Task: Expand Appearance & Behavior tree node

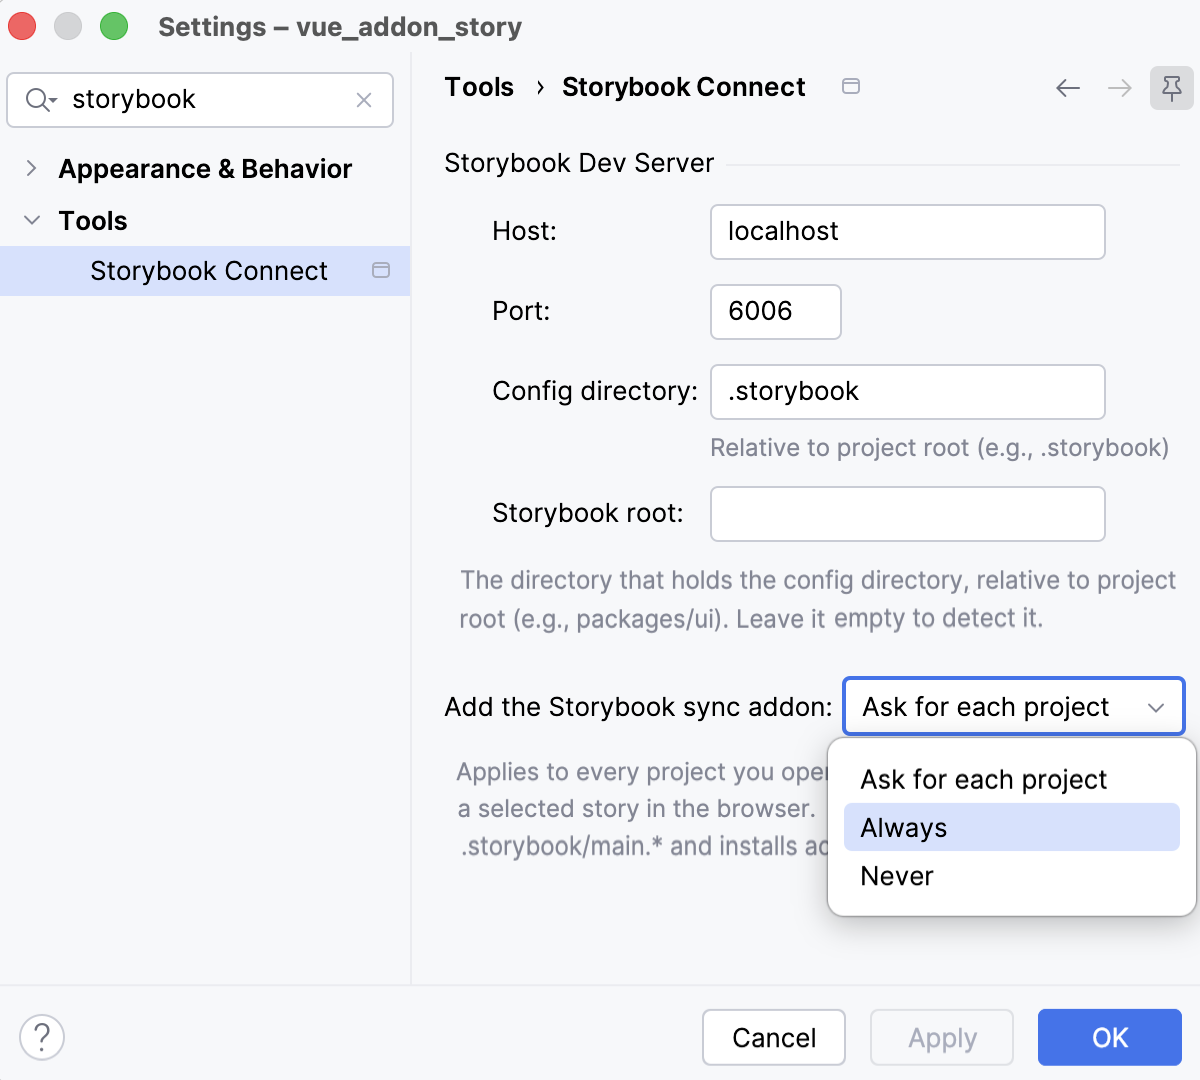Action: (31, 168)
